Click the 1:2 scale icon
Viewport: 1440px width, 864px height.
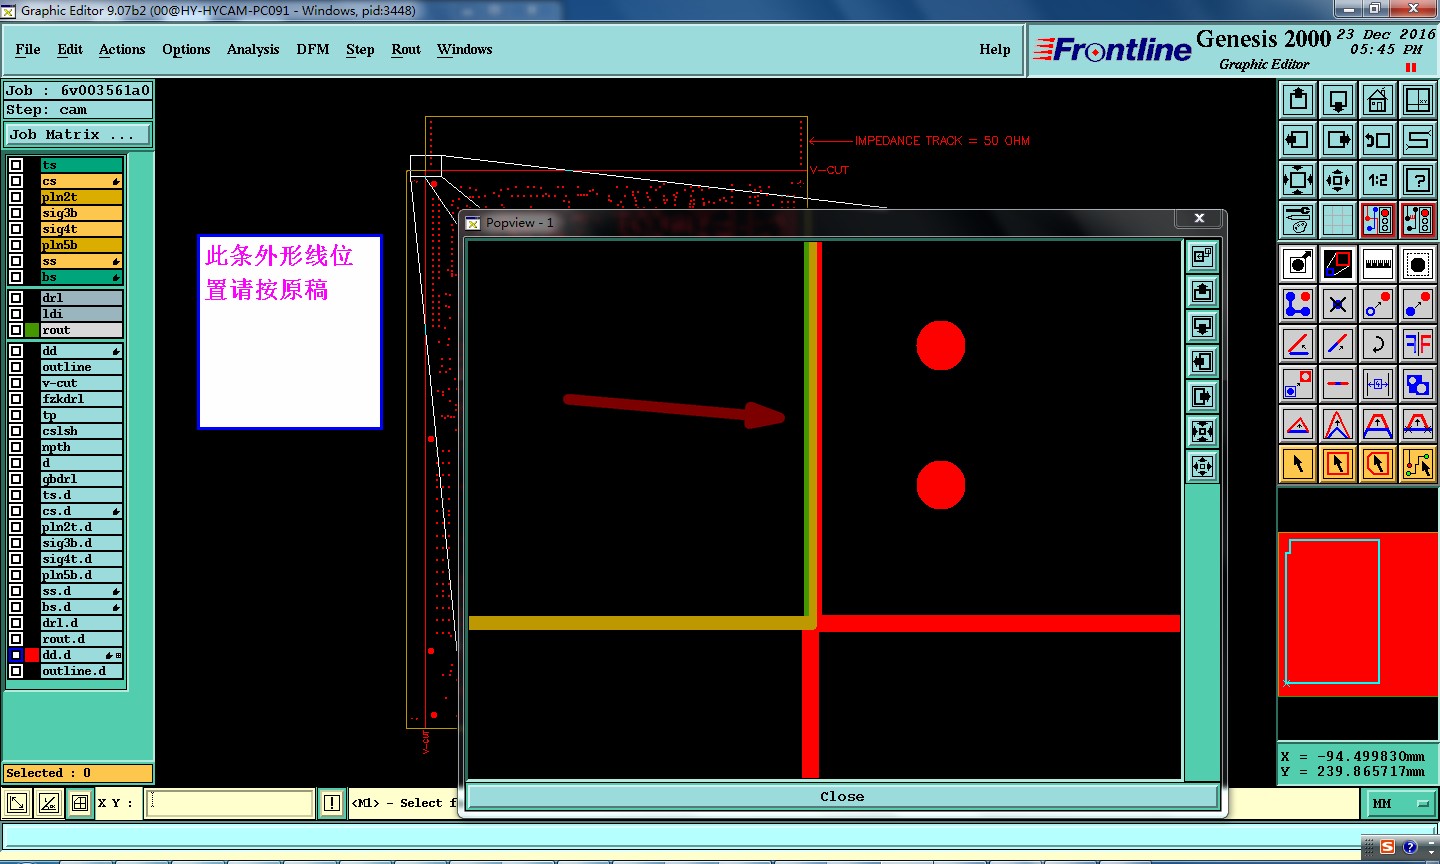click(1378, 180)
